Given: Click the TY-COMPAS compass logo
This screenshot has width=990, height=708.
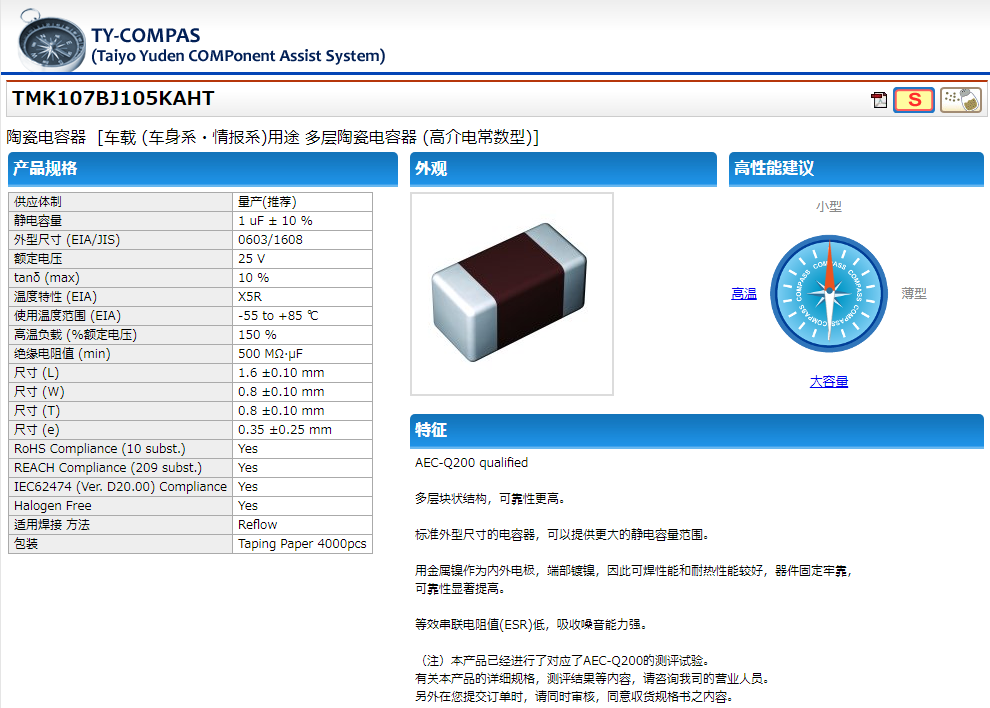Looking at the screenshot, I should pyautogui.click(x=50, y=38).
